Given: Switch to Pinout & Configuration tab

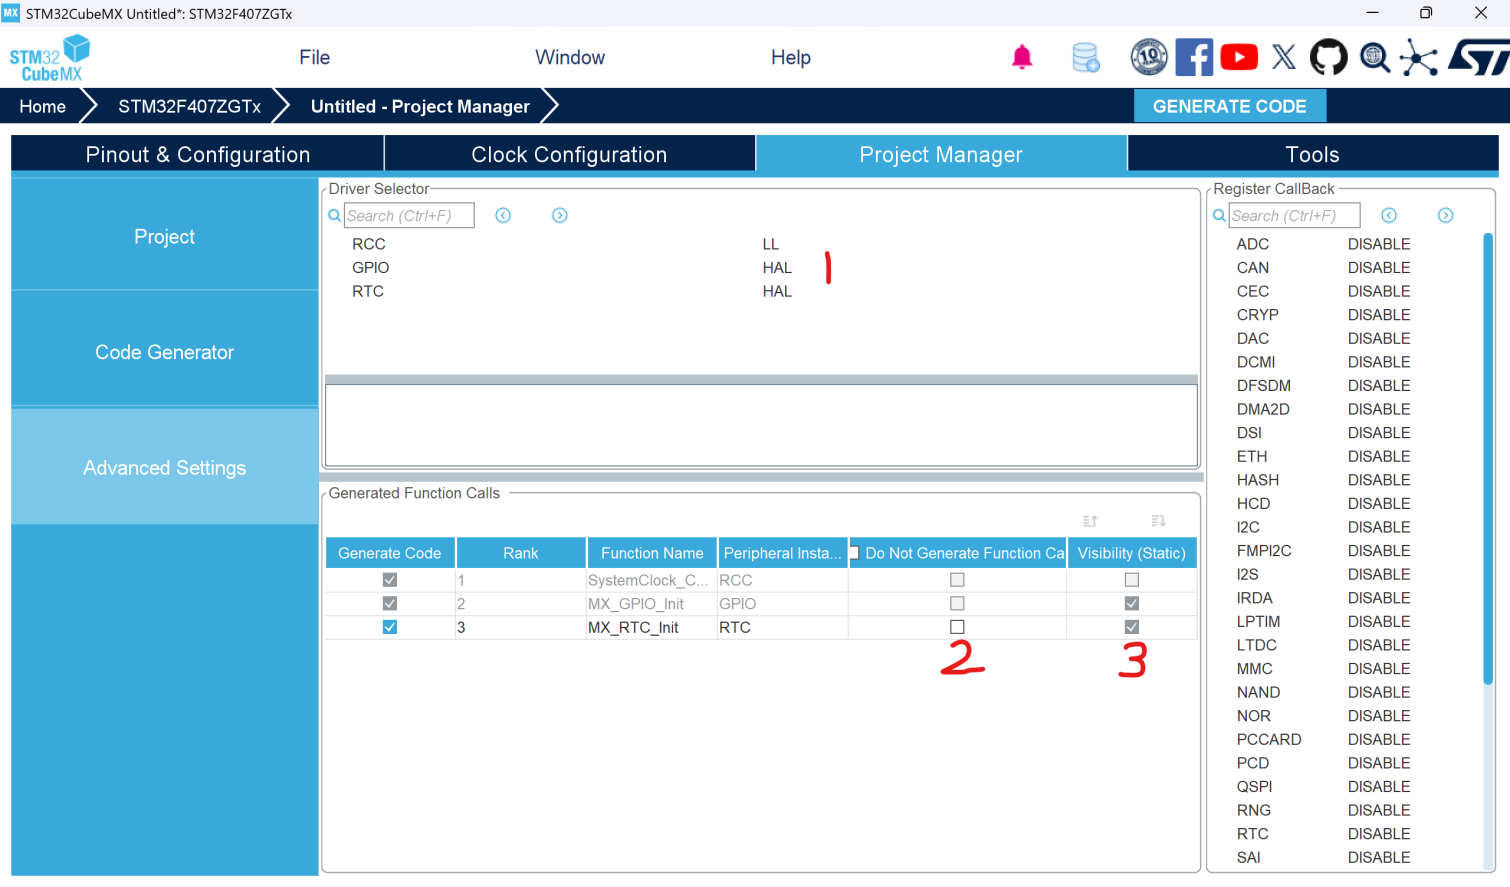Looking at the screenshot, I should pos(198,154).
